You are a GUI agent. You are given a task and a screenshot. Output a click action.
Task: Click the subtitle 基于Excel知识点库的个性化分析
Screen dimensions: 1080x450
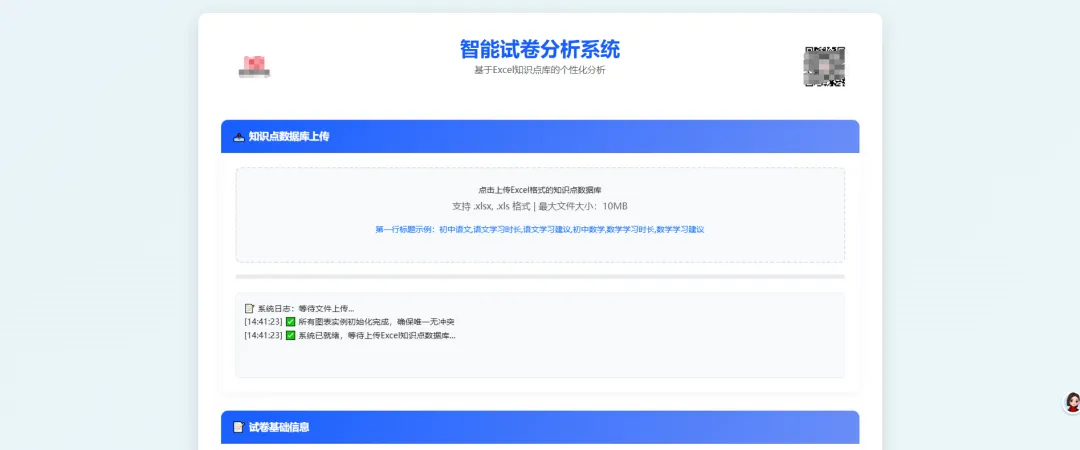[540, 70]
